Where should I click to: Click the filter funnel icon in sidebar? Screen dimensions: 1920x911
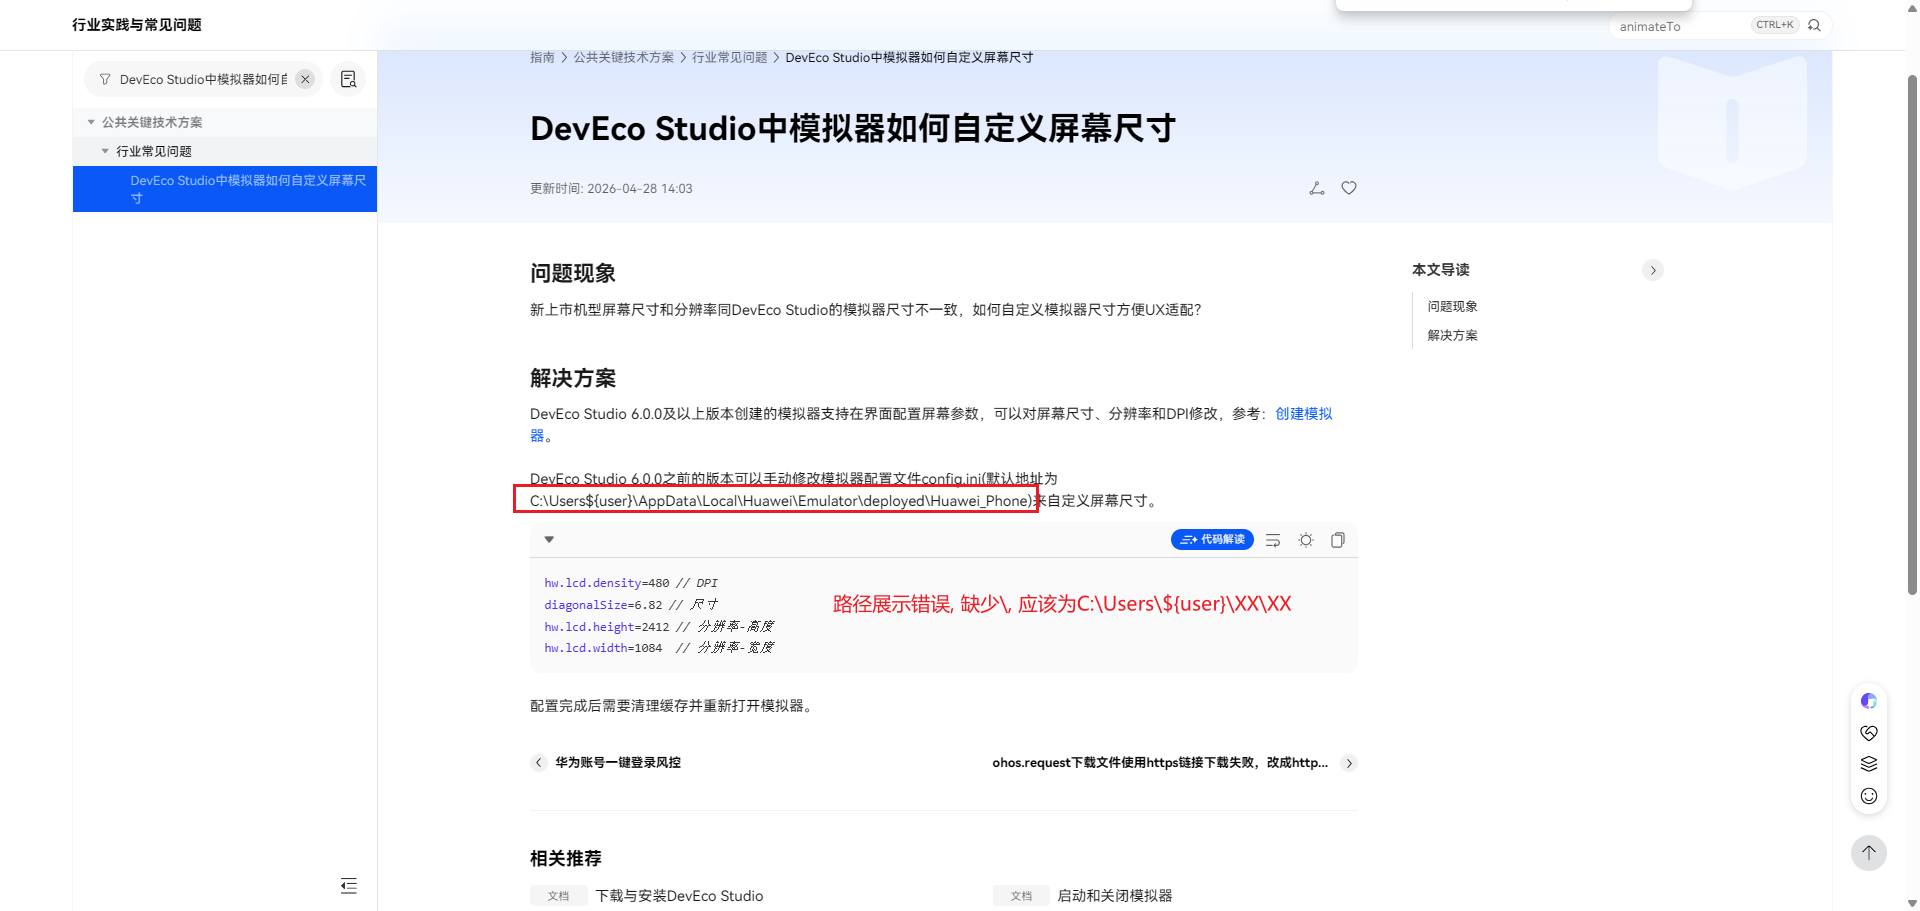(105, 79)
